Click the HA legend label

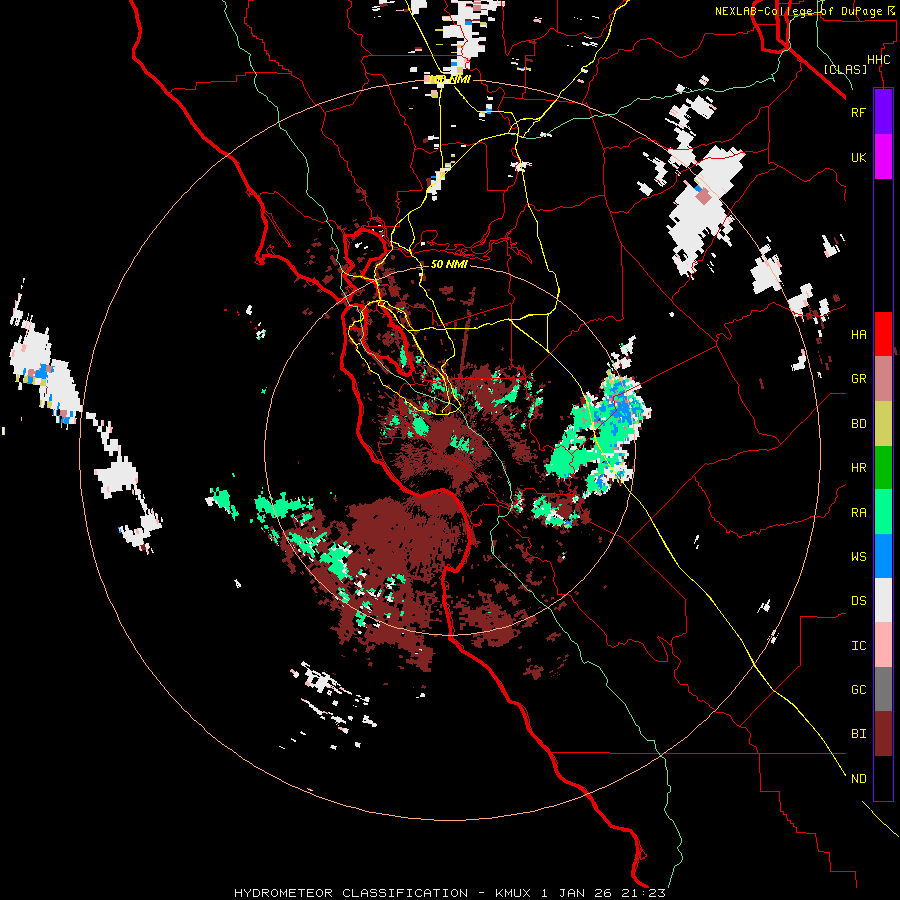click(x=858, y=335)
